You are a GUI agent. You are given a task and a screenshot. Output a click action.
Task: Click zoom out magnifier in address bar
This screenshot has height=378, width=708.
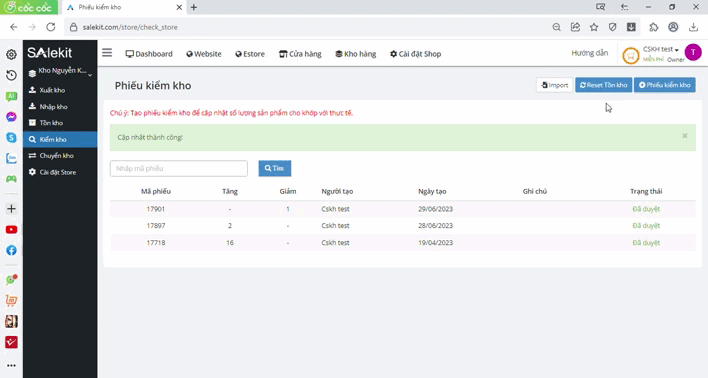(556, 27)
